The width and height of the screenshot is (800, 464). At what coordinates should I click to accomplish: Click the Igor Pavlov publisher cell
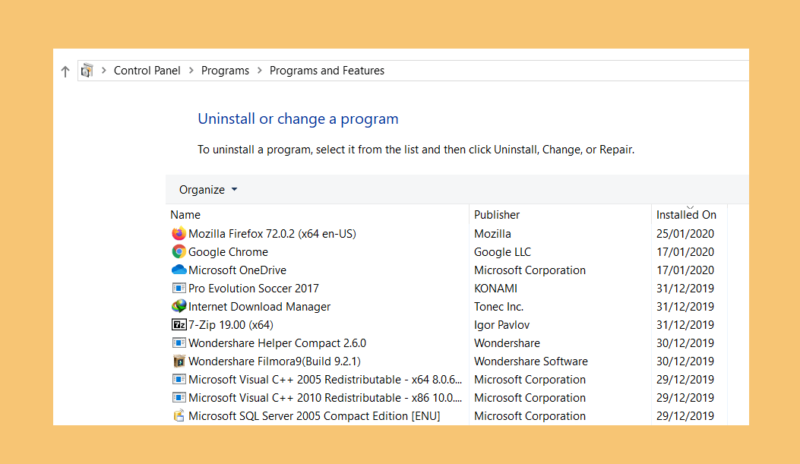click(502, 325)
